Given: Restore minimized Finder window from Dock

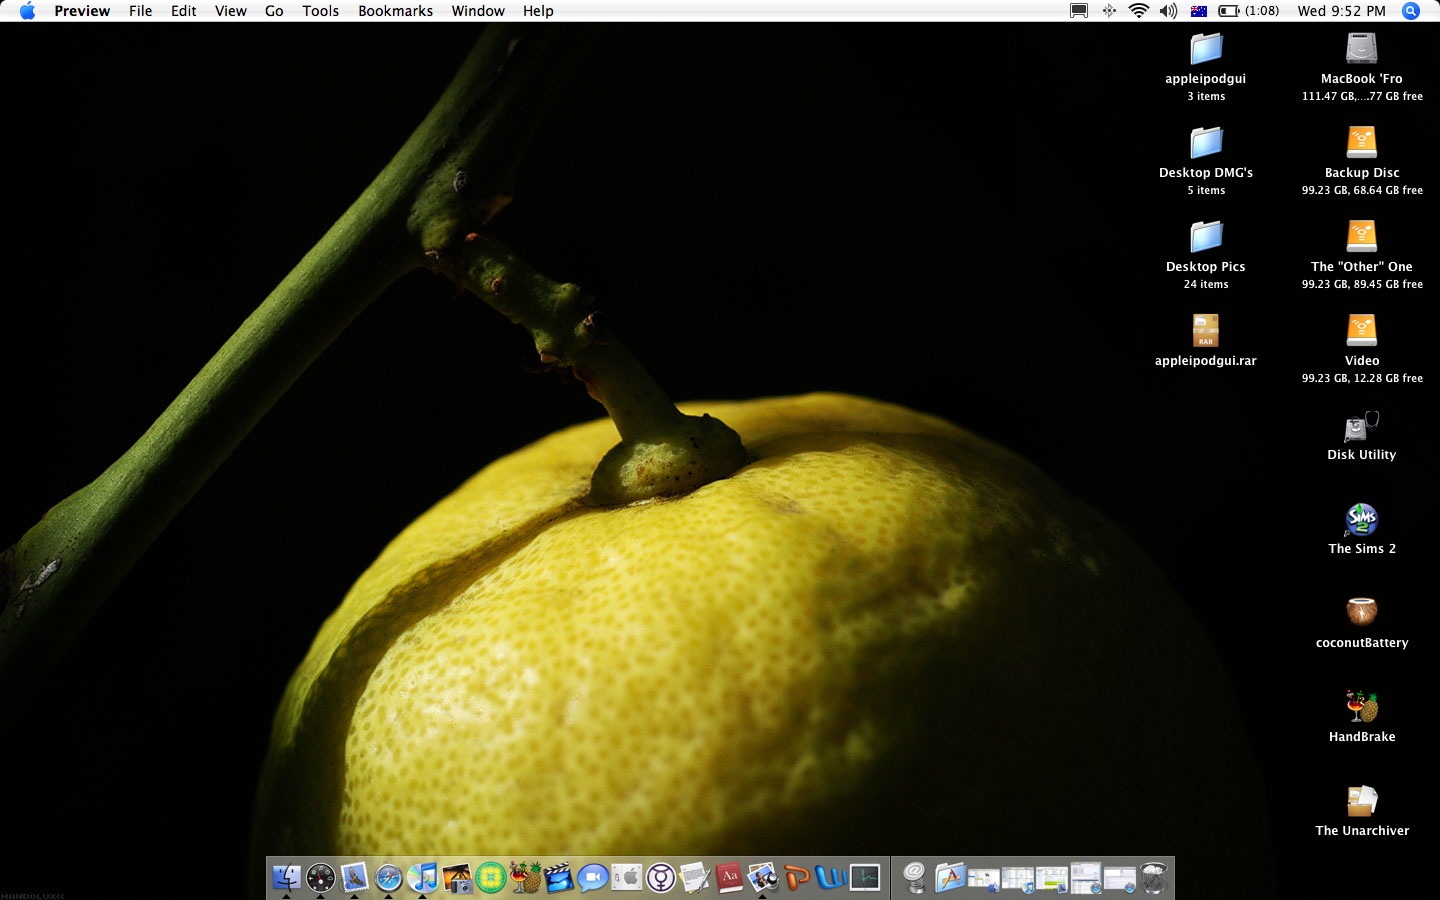Looking at the screenshot, I should (x=983, y=879).
